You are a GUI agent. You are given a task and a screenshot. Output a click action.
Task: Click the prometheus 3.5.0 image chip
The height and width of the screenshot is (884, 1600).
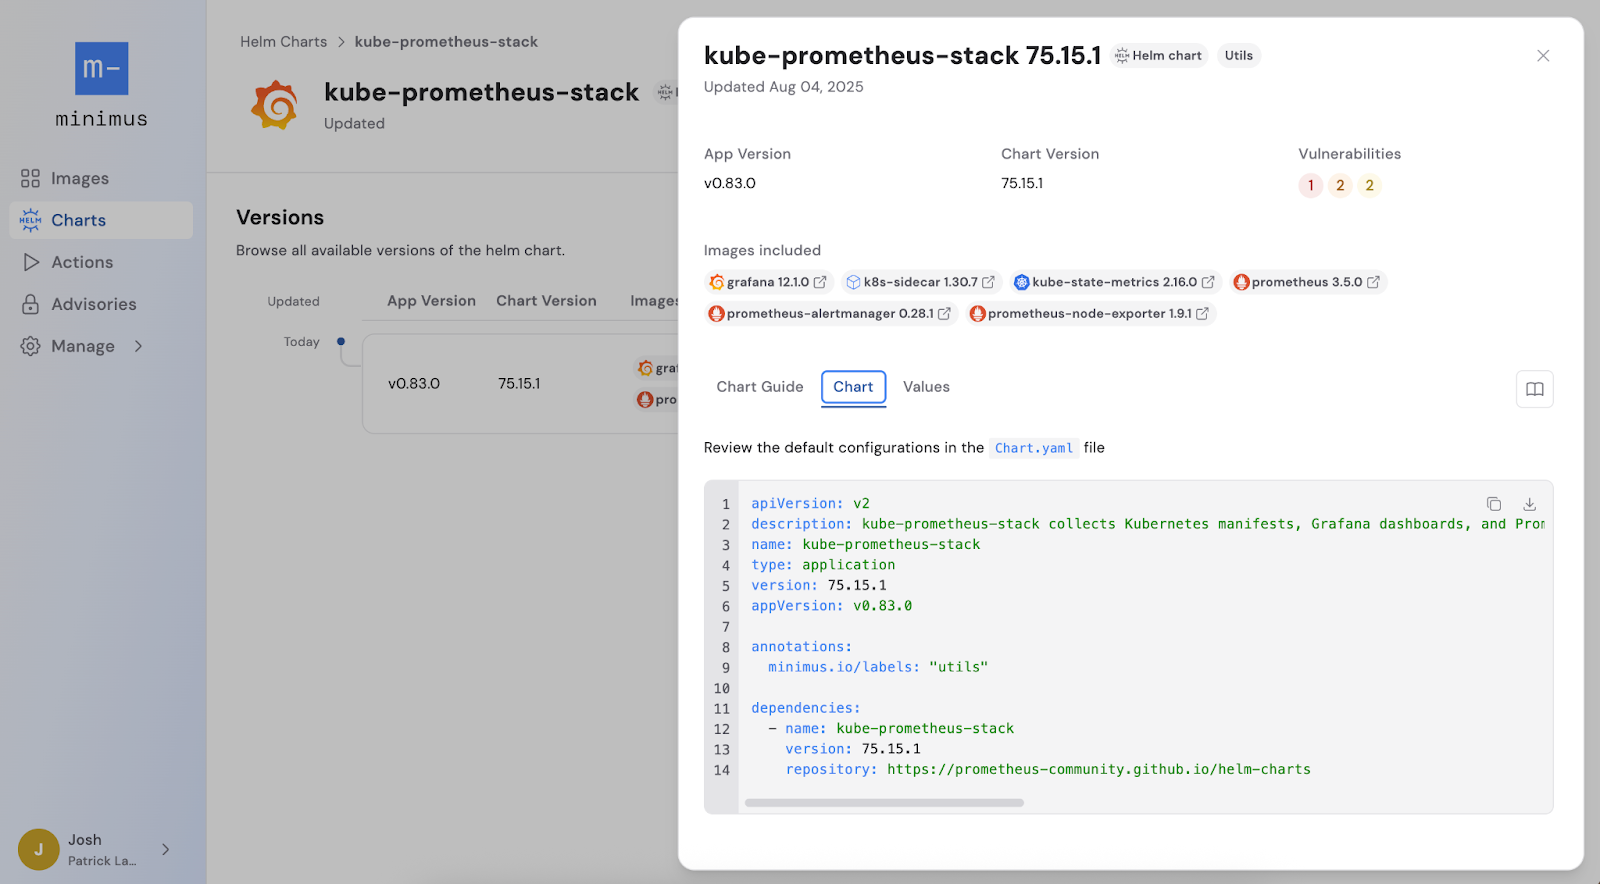click(x=1308, y=282)
